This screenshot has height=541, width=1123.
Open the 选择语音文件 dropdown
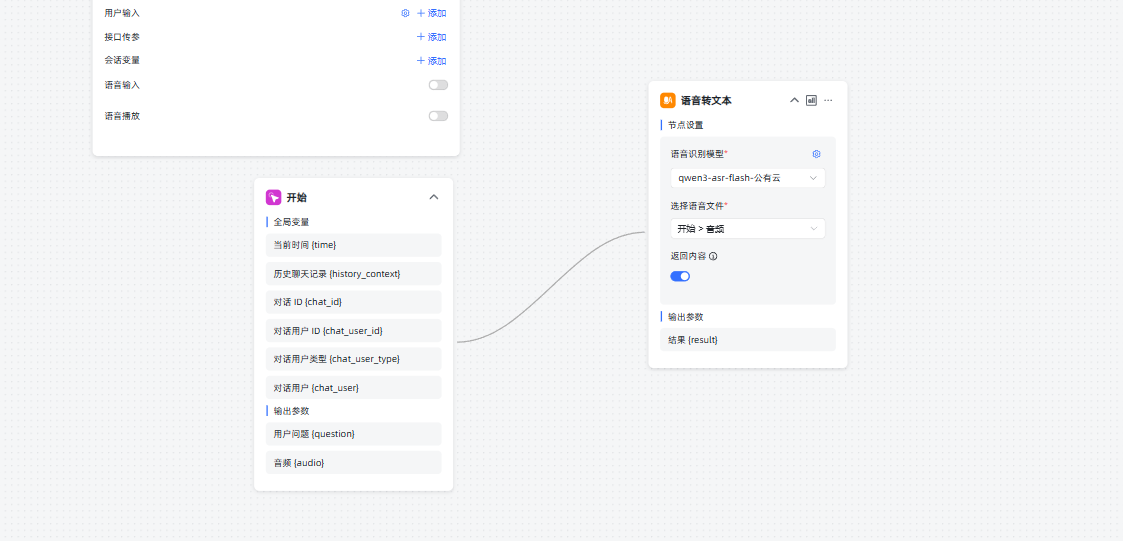(747, 229)
